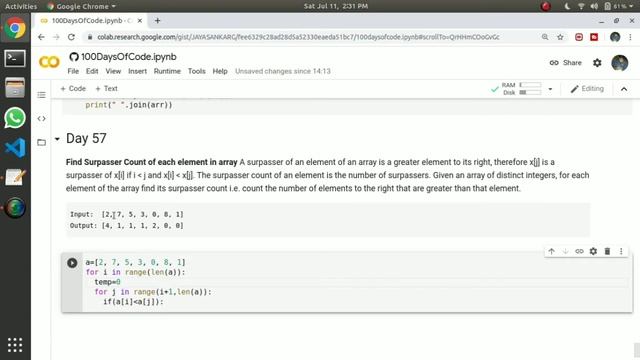Open Activities overview
The width and height of the screenshot is (640, 360).
[x=21, y=6]
